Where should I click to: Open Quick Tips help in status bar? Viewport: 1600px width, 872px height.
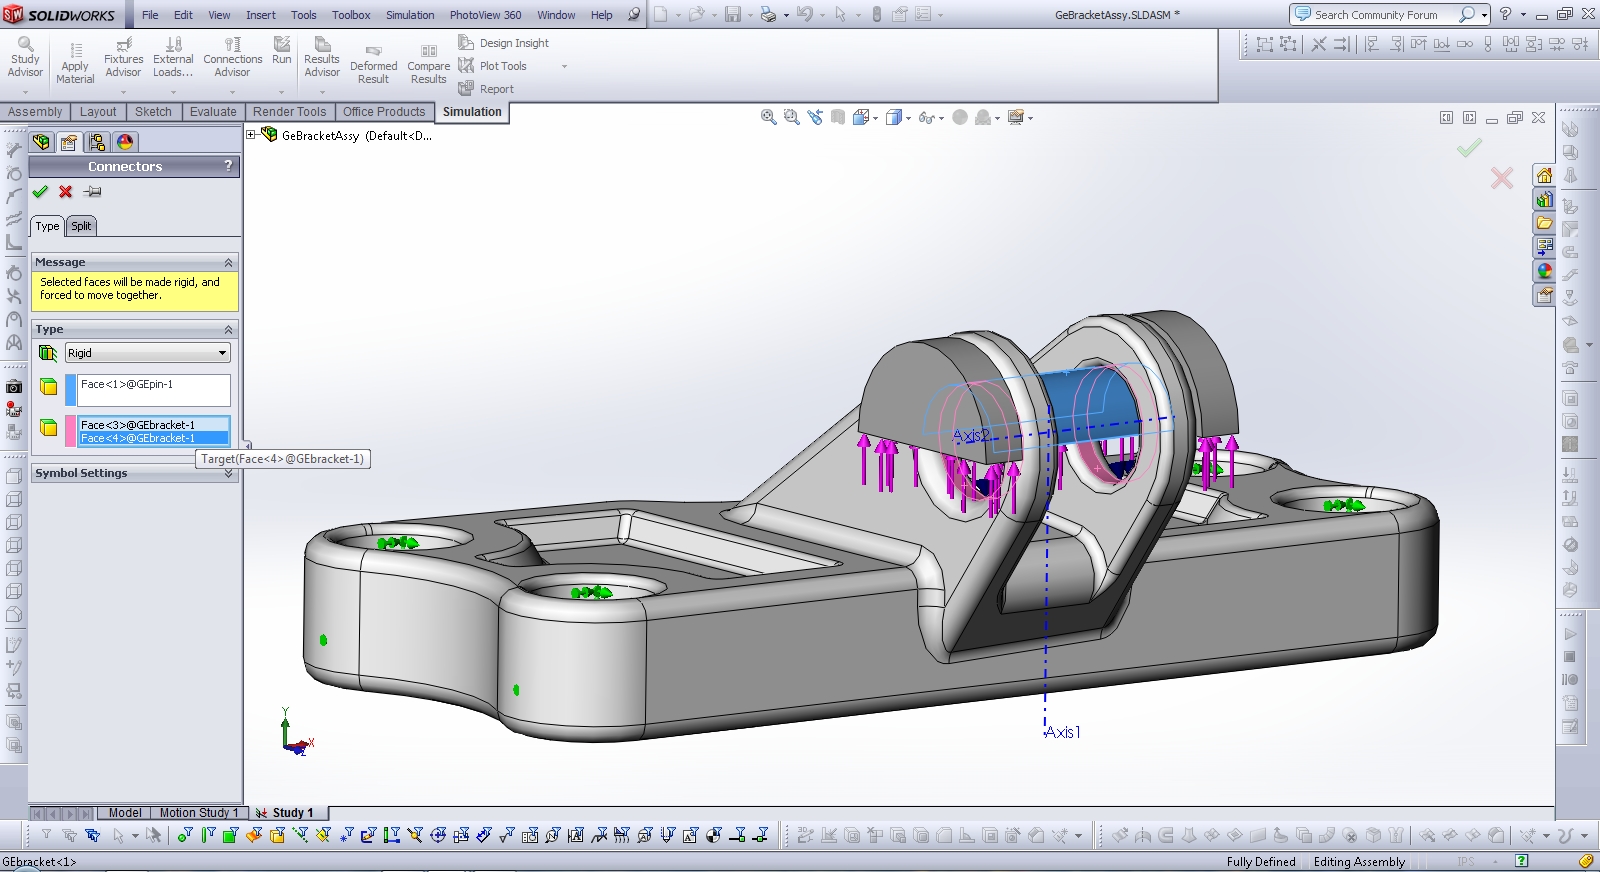tap(1521, 861)
